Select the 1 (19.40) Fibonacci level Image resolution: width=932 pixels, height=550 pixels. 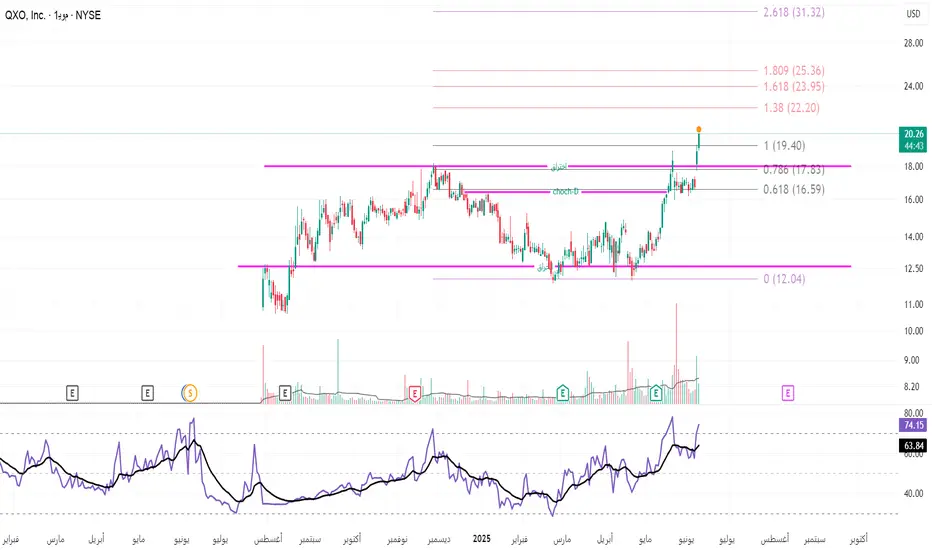(784, 146)
